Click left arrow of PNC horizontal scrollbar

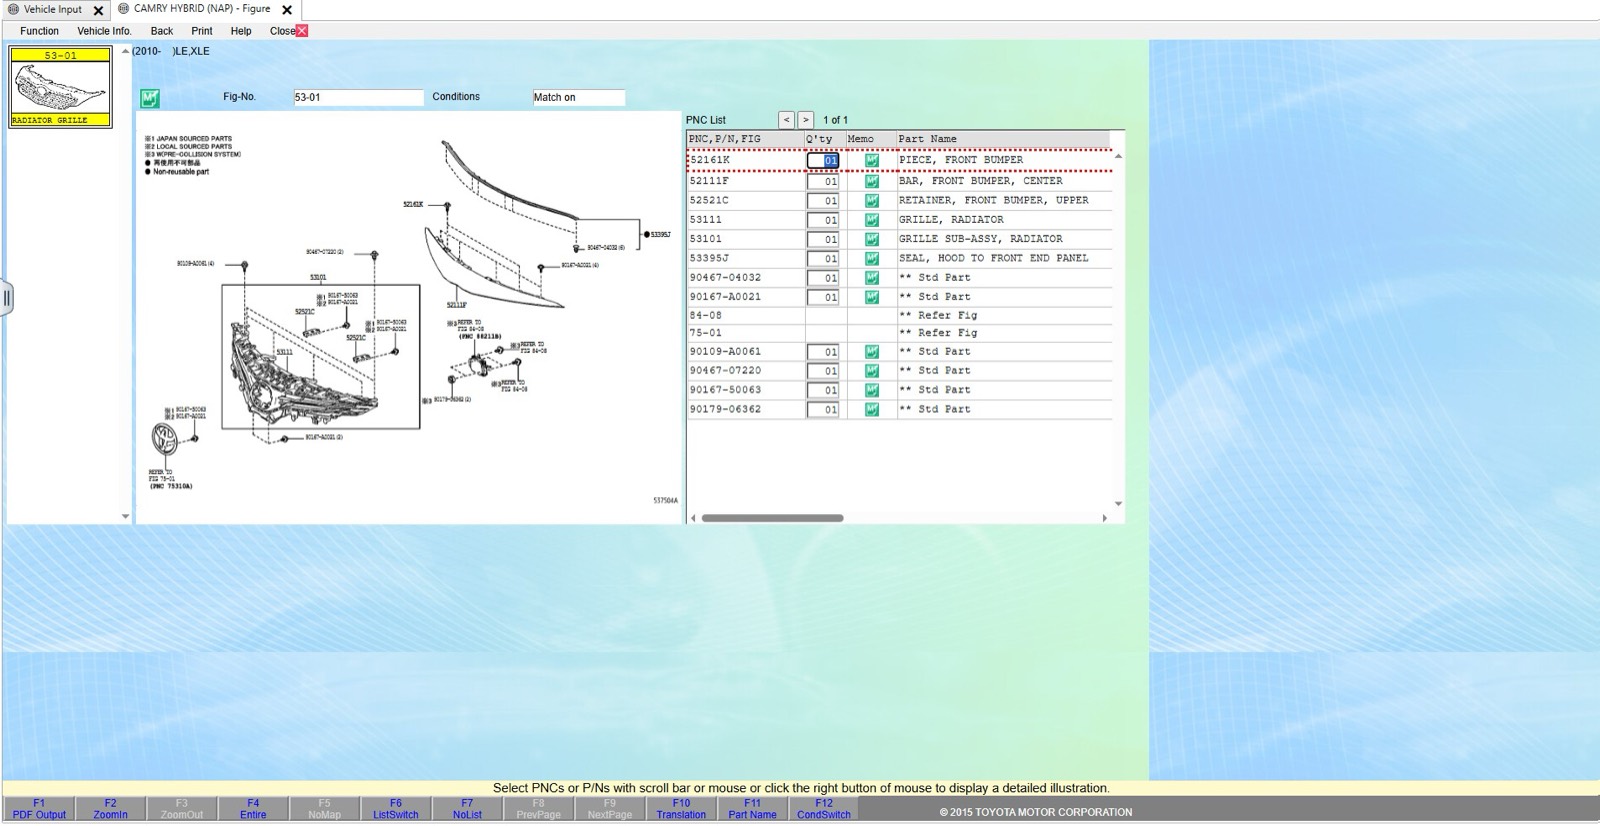[693, 518]
